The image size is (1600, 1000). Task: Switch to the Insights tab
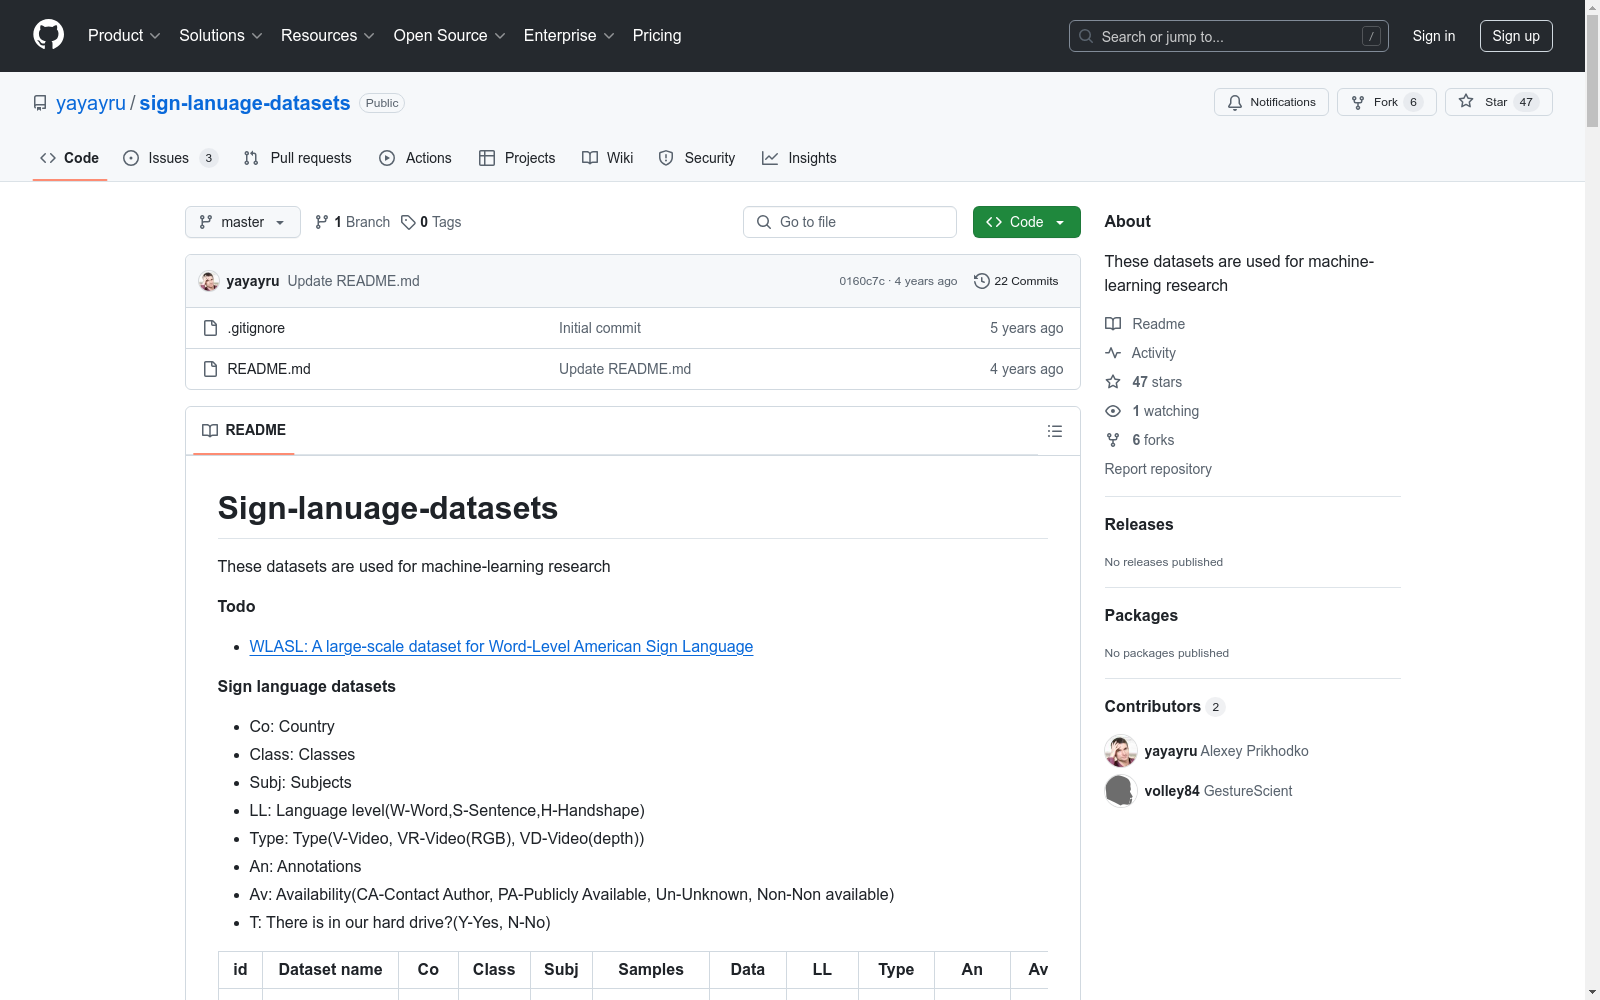pos(799,158)
